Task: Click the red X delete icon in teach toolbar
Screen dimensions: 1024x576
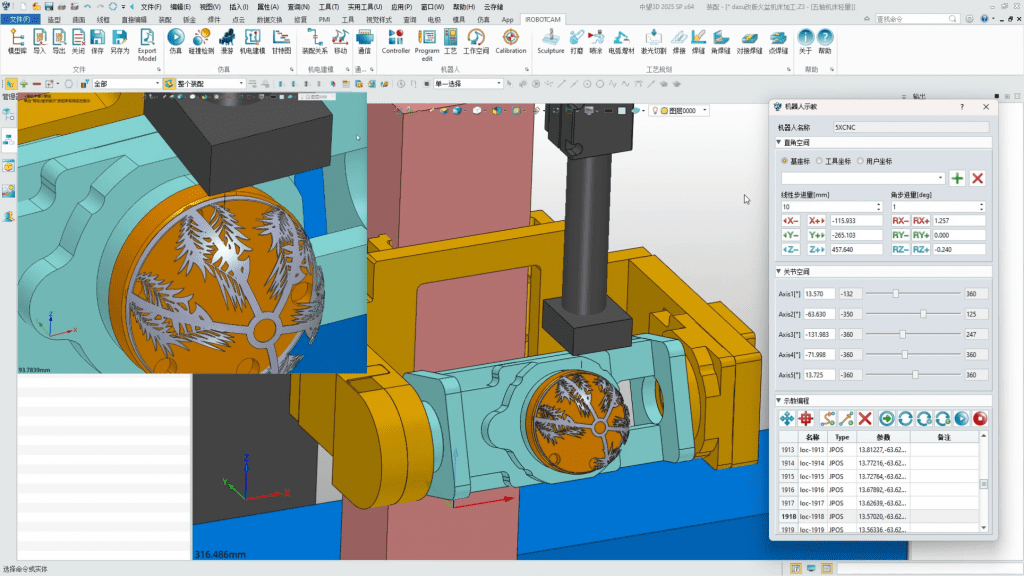Action: (x=865, y=418)
